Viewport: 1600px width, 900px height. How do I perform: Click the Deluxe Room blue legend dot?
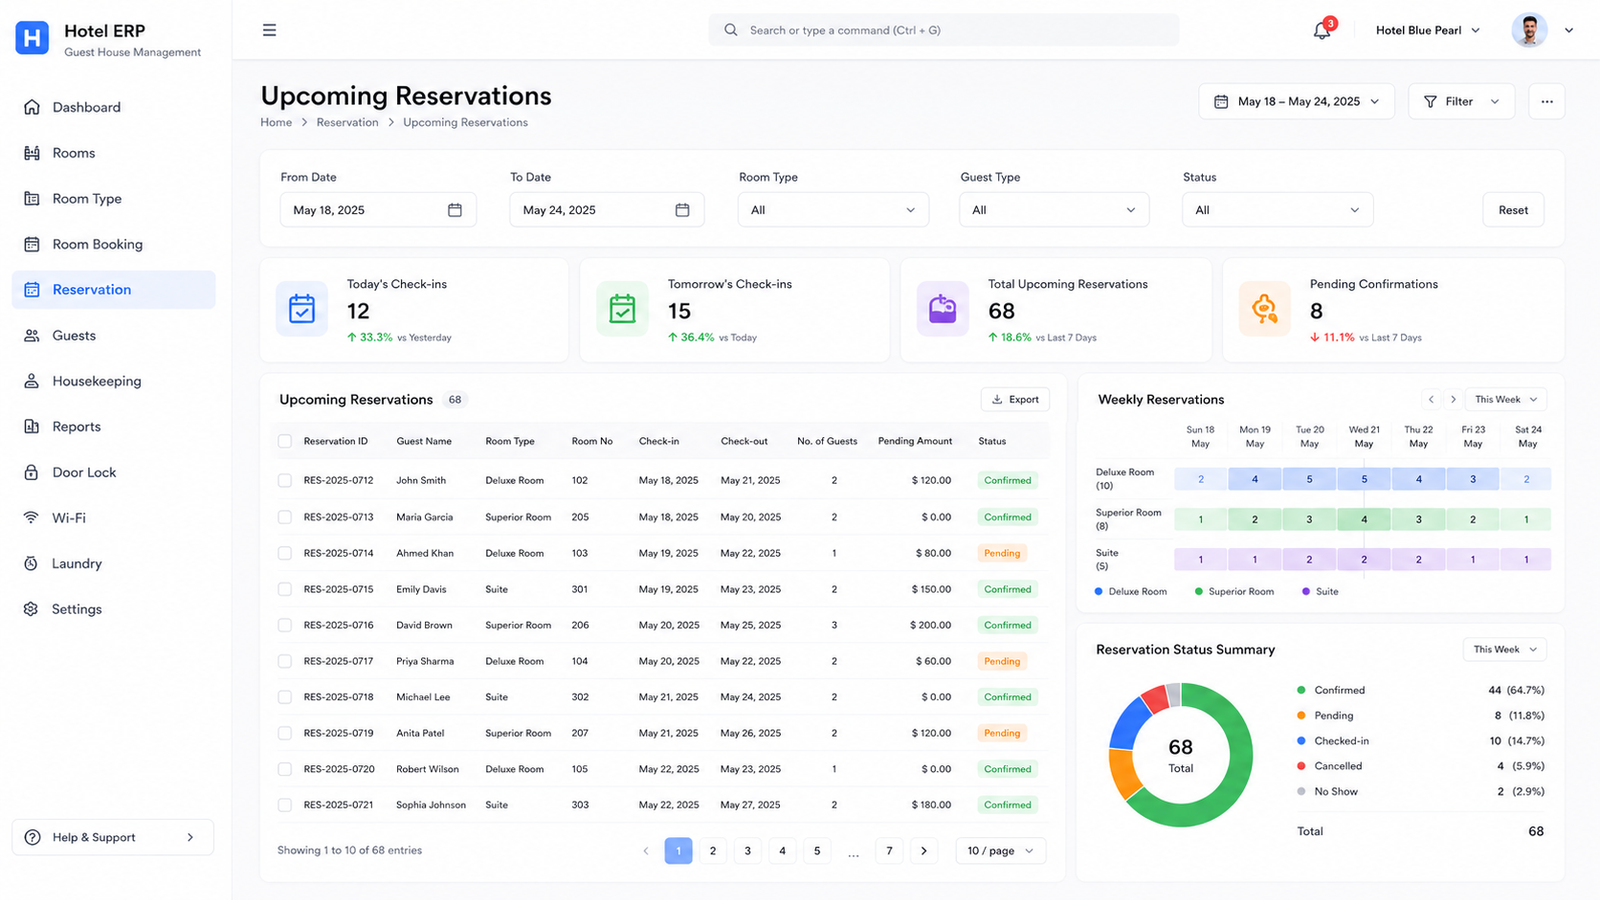click(1099, 591)
